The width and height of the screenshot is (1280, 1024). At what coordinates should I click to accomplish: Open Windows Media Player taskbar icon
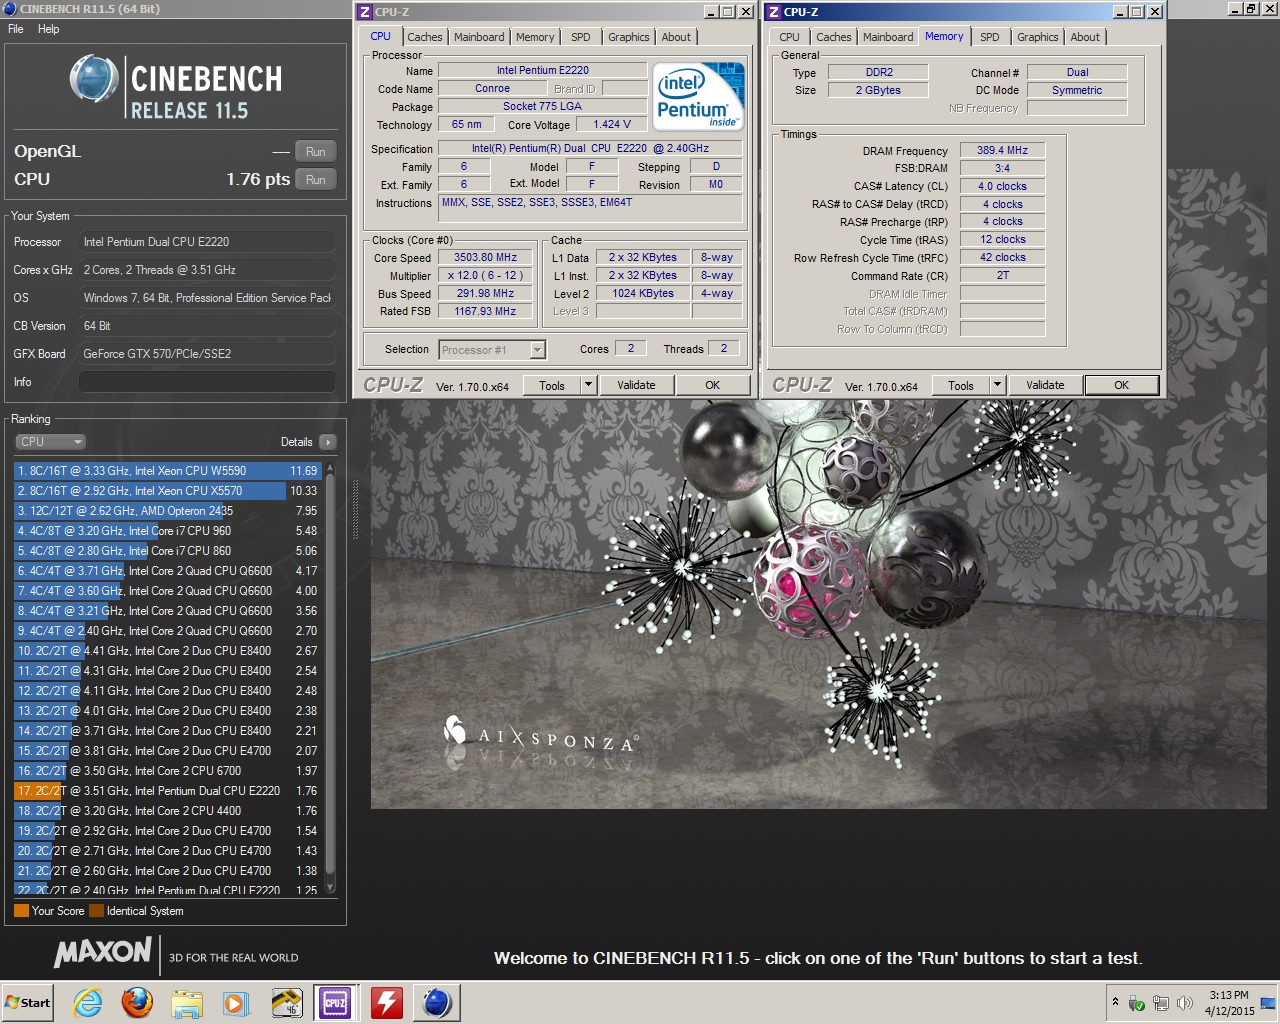pos(236,1002)
